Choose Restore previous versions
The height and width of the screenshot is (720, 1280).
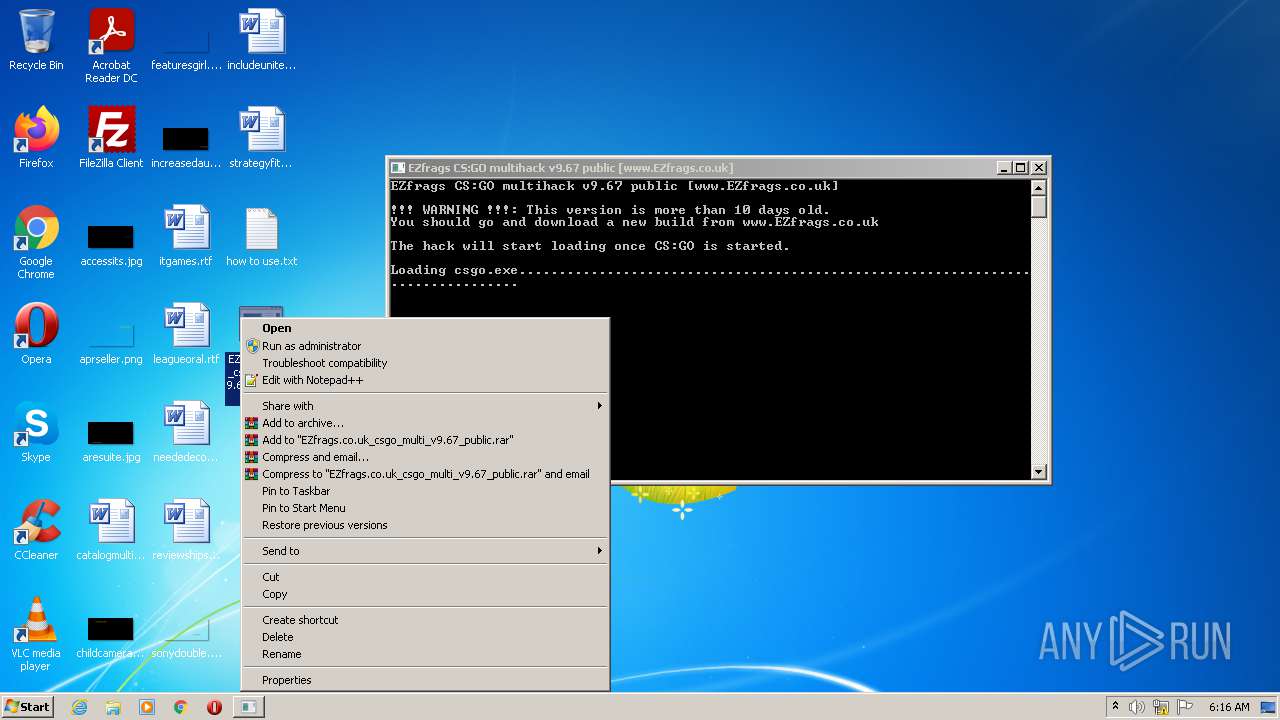pyautogui.click(x=425, y=525)
